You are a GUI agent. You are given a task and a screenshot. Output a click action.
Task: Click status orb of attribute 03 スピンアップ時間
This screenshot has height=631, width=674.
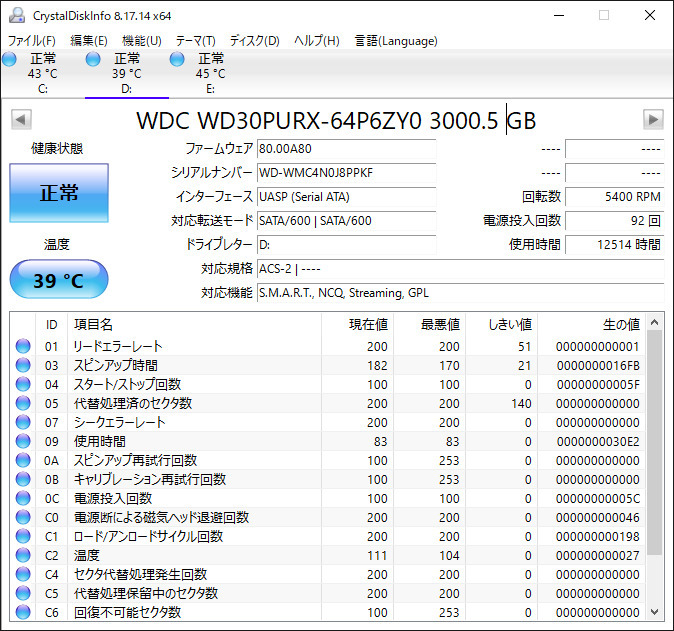click(23, 365)
